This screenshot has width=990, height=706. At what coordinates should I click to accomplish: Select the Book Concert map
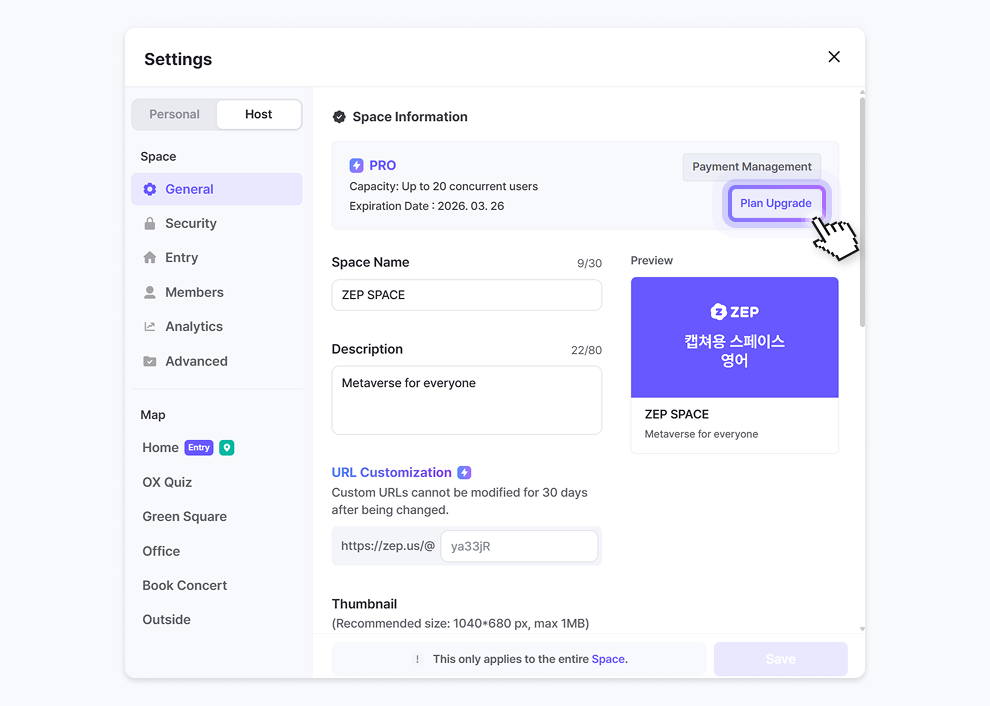point(184,585)
